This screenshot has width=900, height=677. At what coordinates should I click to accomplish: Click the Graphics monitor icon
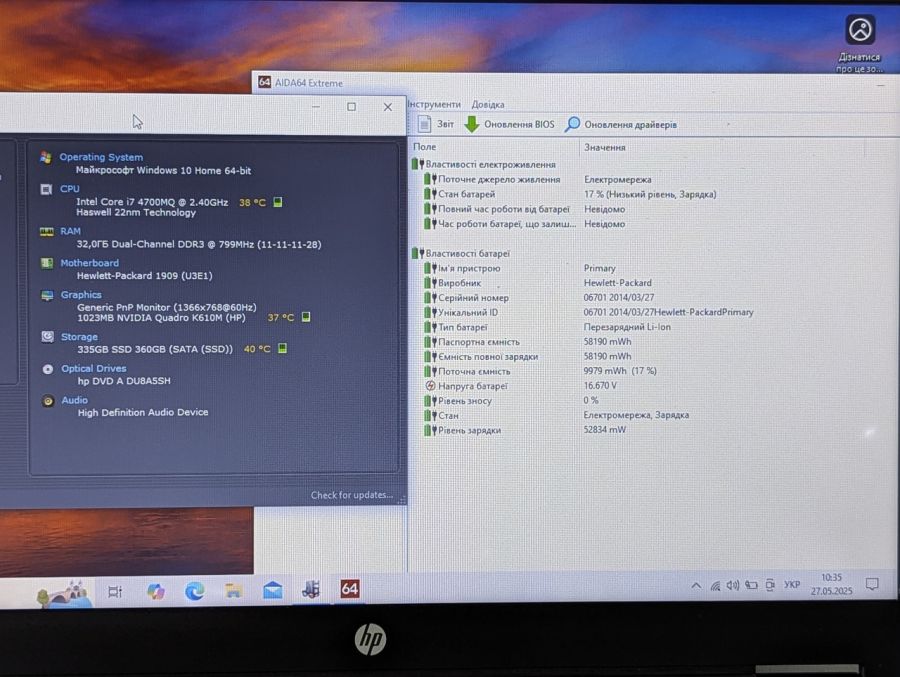[x=47, y=295]
